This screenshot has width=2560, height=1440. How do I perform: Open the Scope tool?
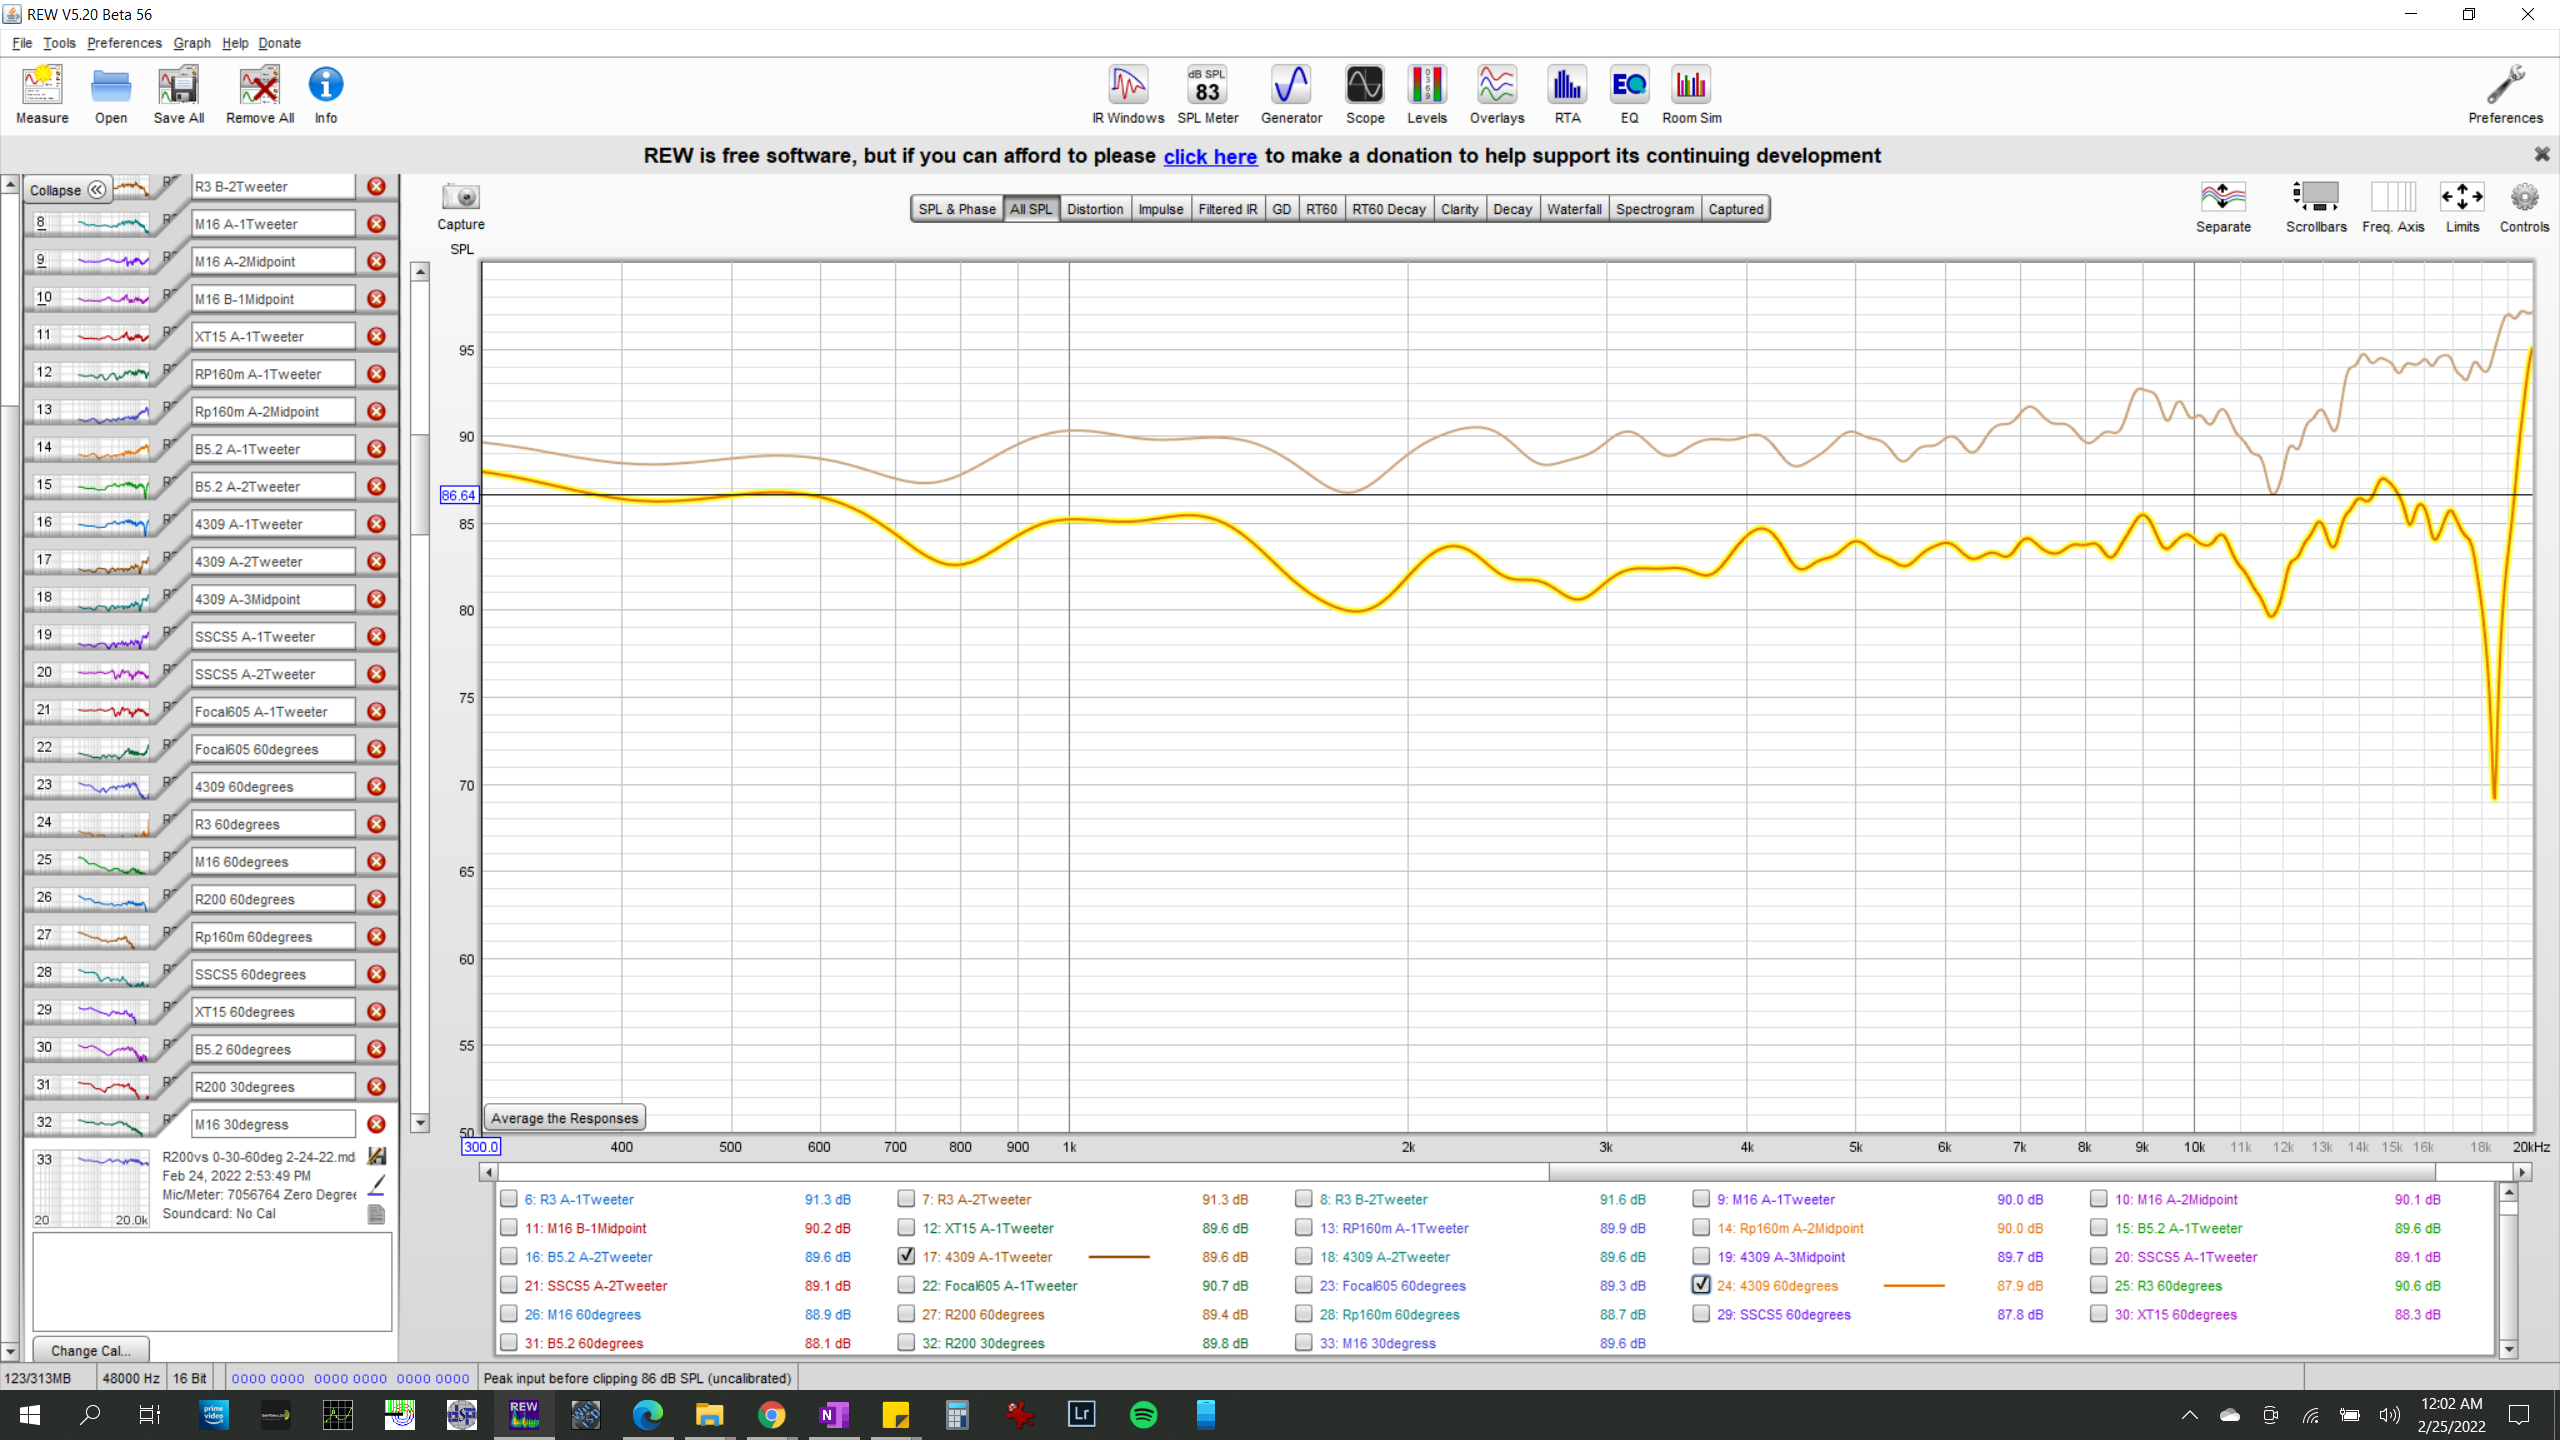[1365, 95]
